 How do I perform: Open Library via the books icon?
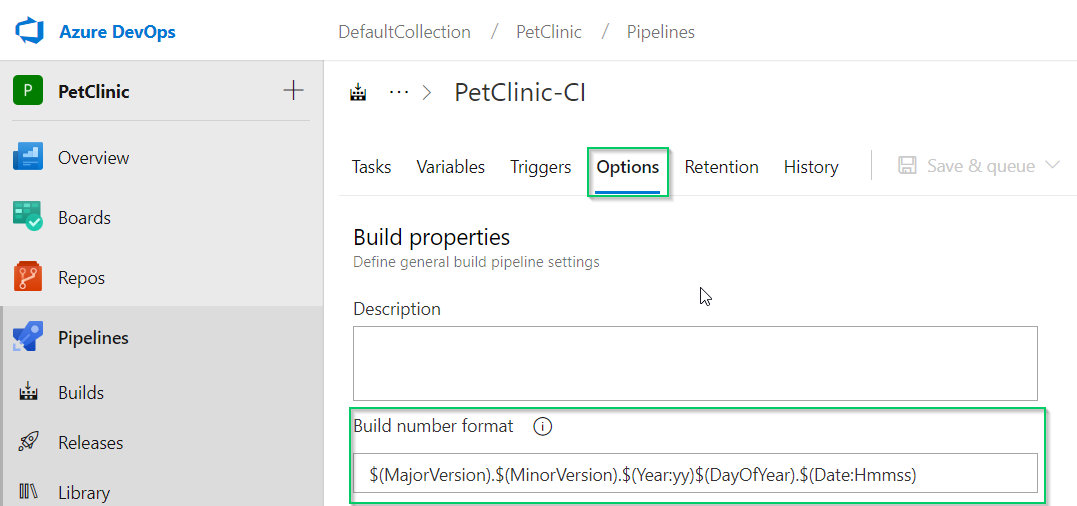tap(29, 492)
